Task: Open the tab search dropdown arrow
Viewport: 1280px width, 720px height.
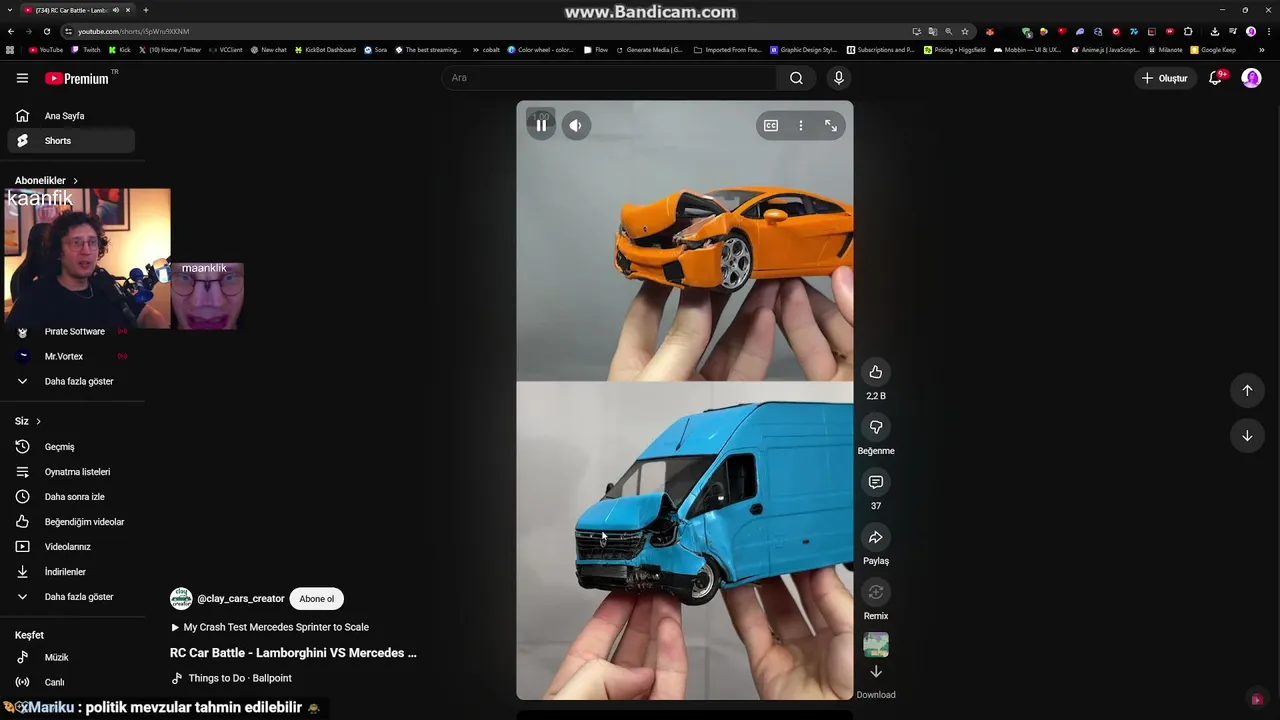Action: (9, 10)
